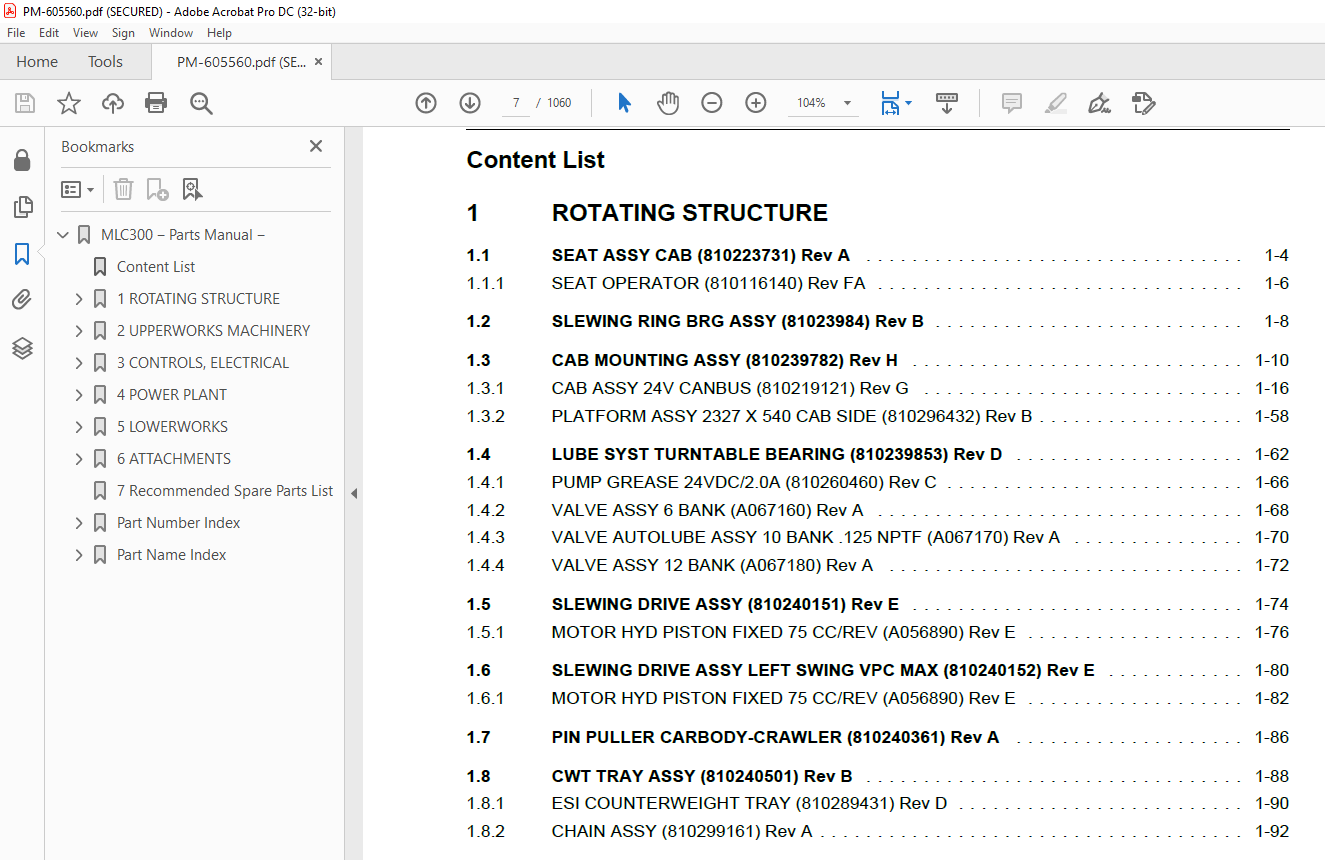This screenshot has width=1325, height=860.
Task: Click the CHAIN ASSY (810299161) Rev A line
Action: coord(681,831)
